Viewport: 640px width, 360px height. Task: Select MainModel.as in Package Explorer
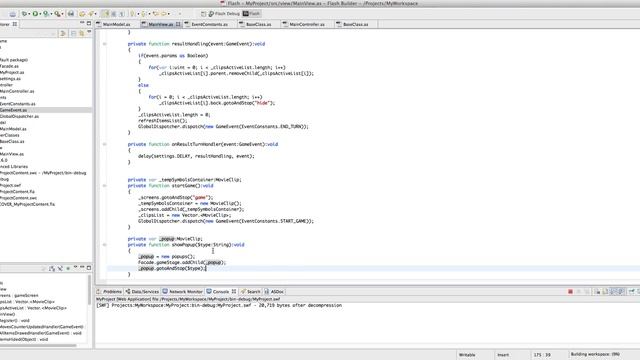(x=13, y=129)
